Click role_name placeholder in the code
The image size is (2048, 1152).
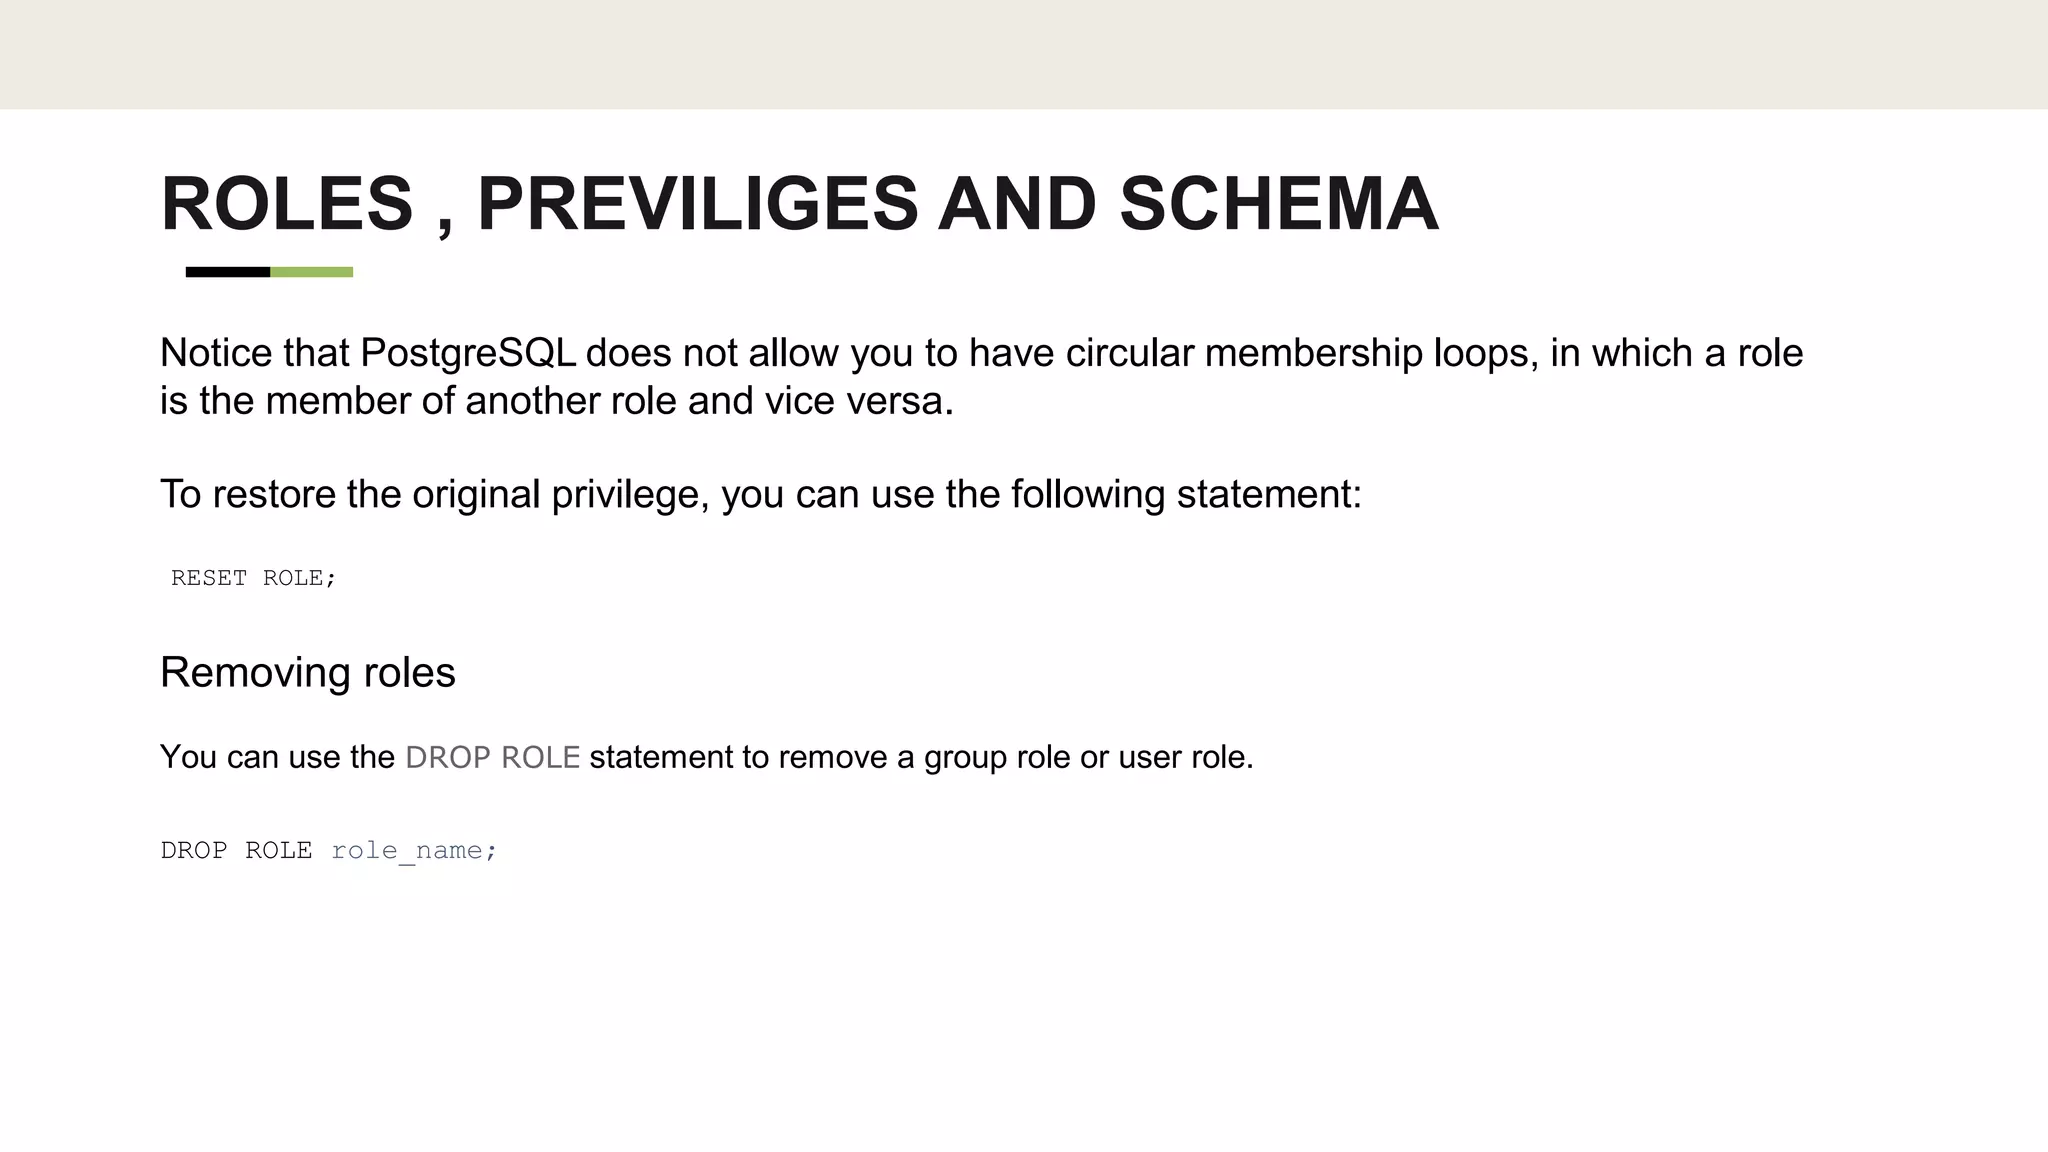click(407, 851)
